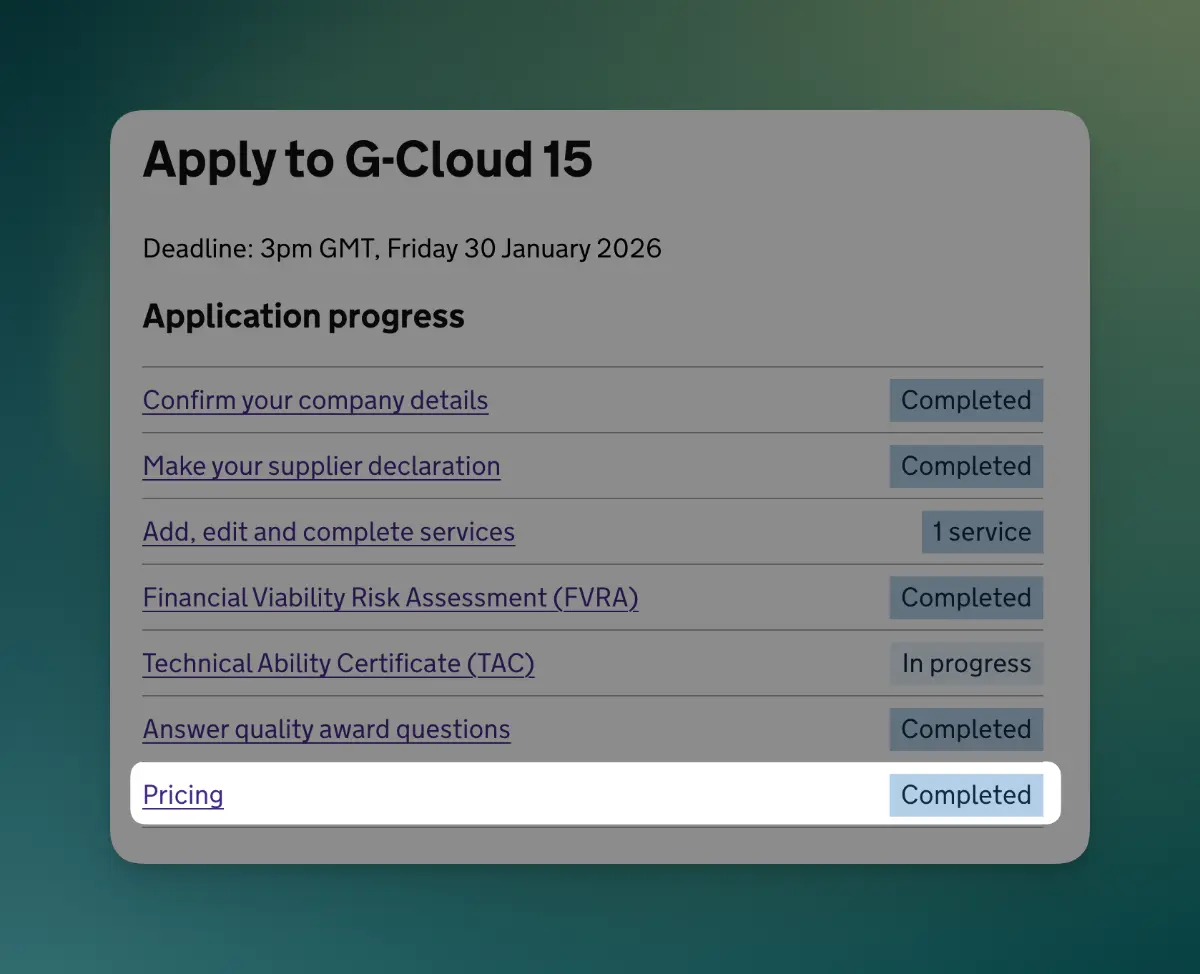Open the Technical Ability Certificate link
Viewport: 1200px width, 974px height.
click(x=339, y=664)
